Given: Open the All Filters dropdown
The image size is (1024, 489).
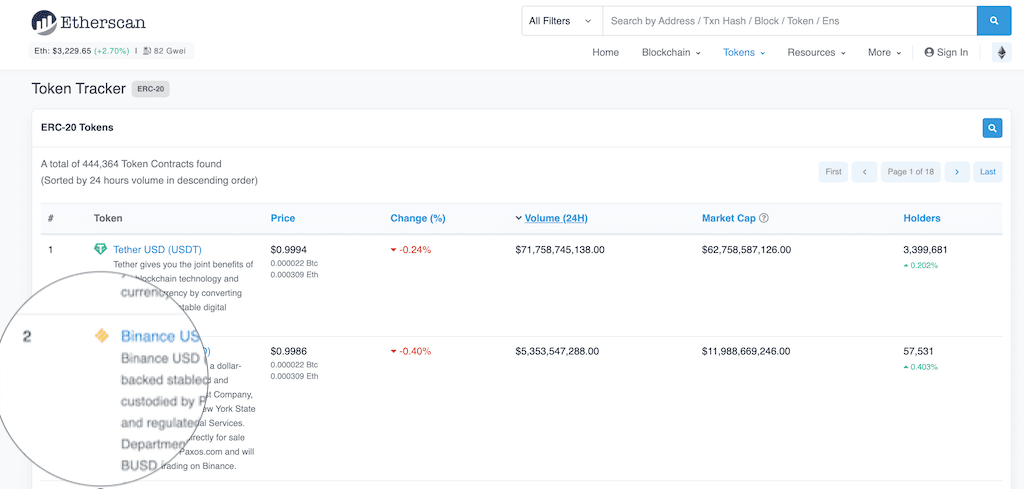Looking at the screenshot, I should (x=562, y=21).
